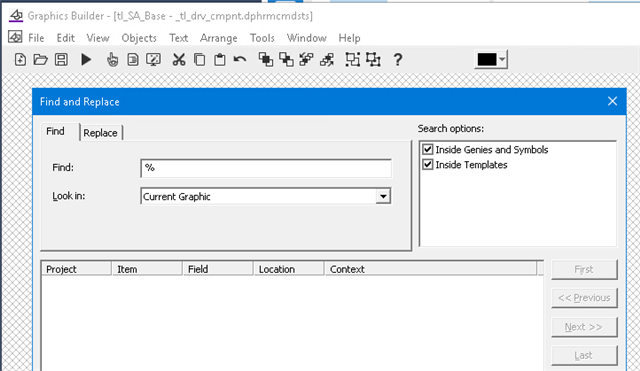The image size is (640, 371).
Task: Click the Item column header
Action: pos(147,269)
